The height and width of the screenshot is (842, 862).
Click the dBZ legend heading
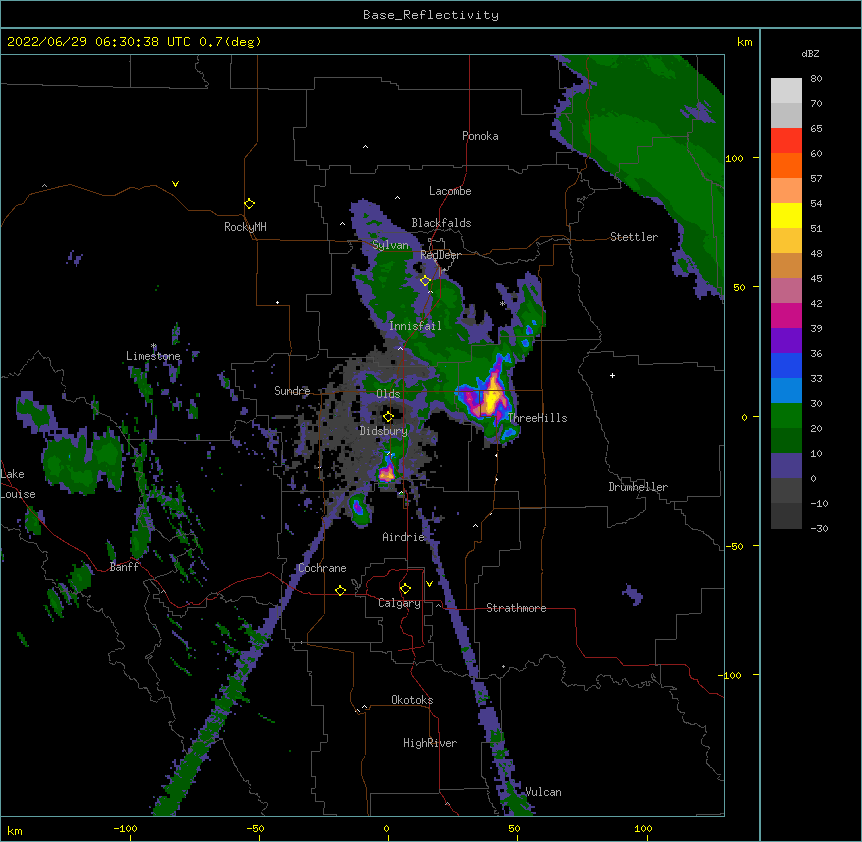click(x=810, y=53)
